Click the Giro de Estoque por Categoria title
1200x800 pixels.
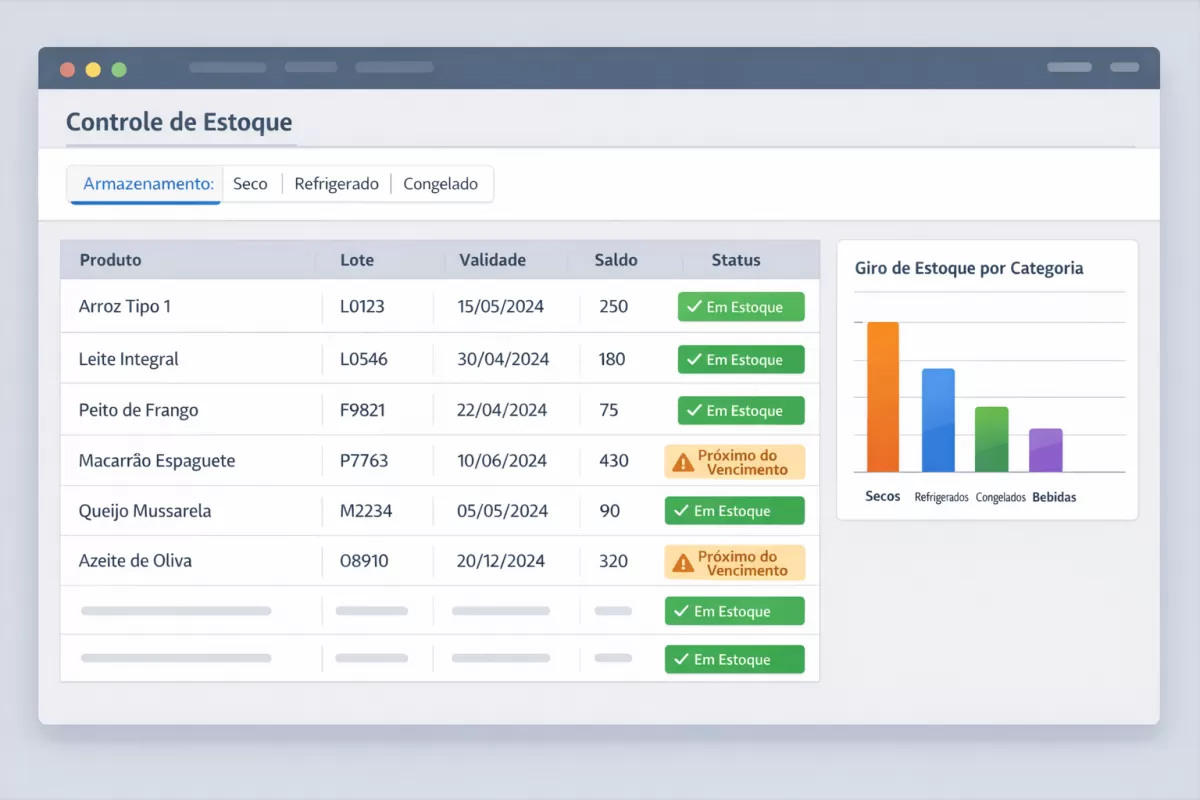[969, 268]
